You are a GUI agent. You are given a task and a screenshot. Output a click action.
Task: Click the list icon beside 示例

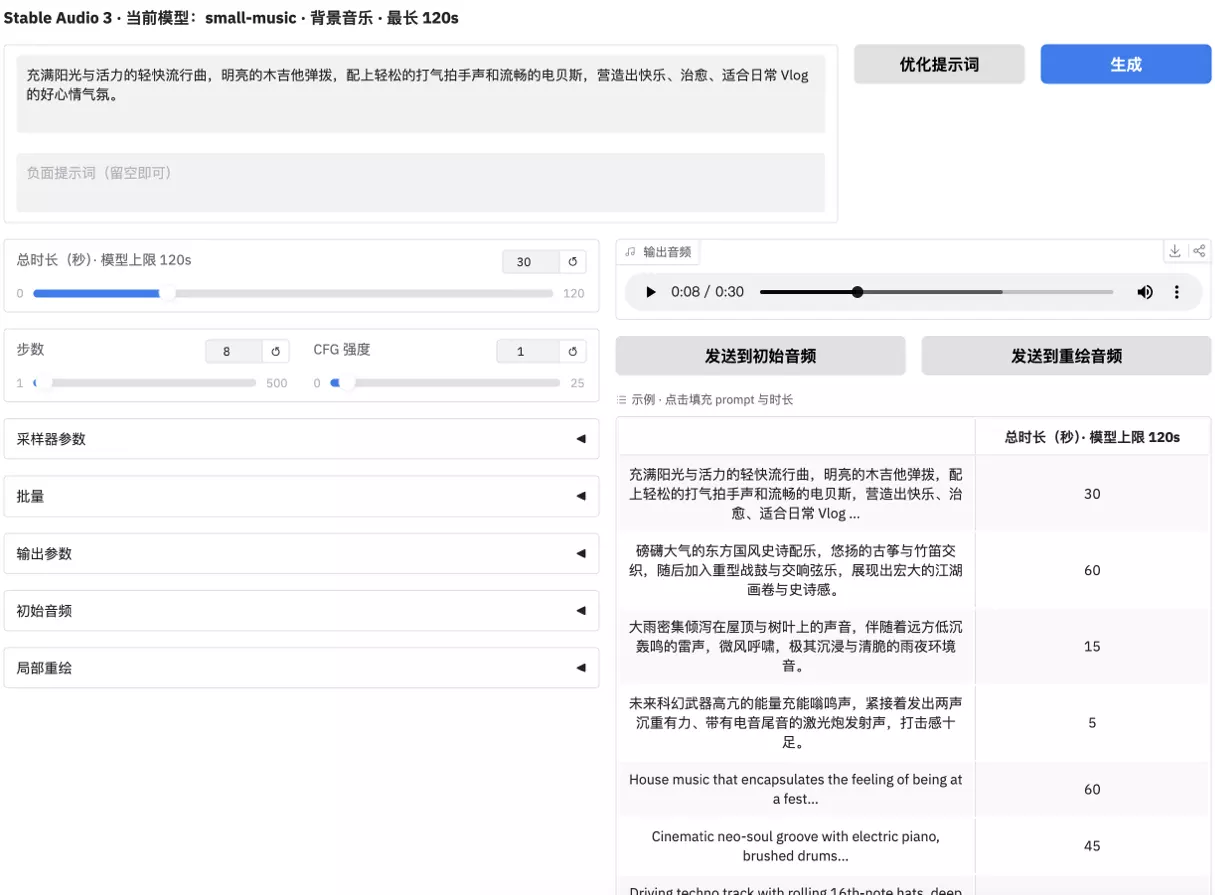pyautogui.click(x=622, y=400)
